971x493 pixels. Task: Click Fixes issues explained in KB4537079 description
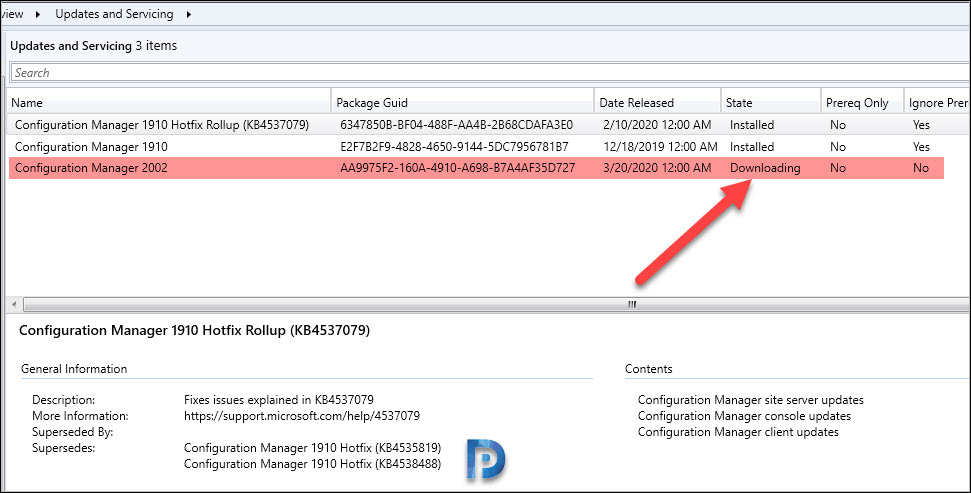point(279,399)
